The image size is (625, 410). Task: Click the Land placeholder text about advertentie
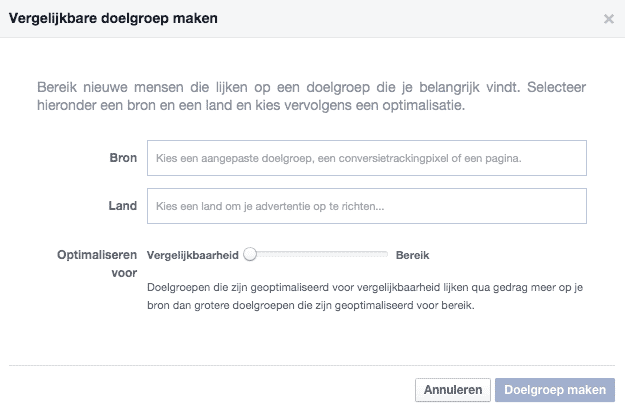click(270, 206)
